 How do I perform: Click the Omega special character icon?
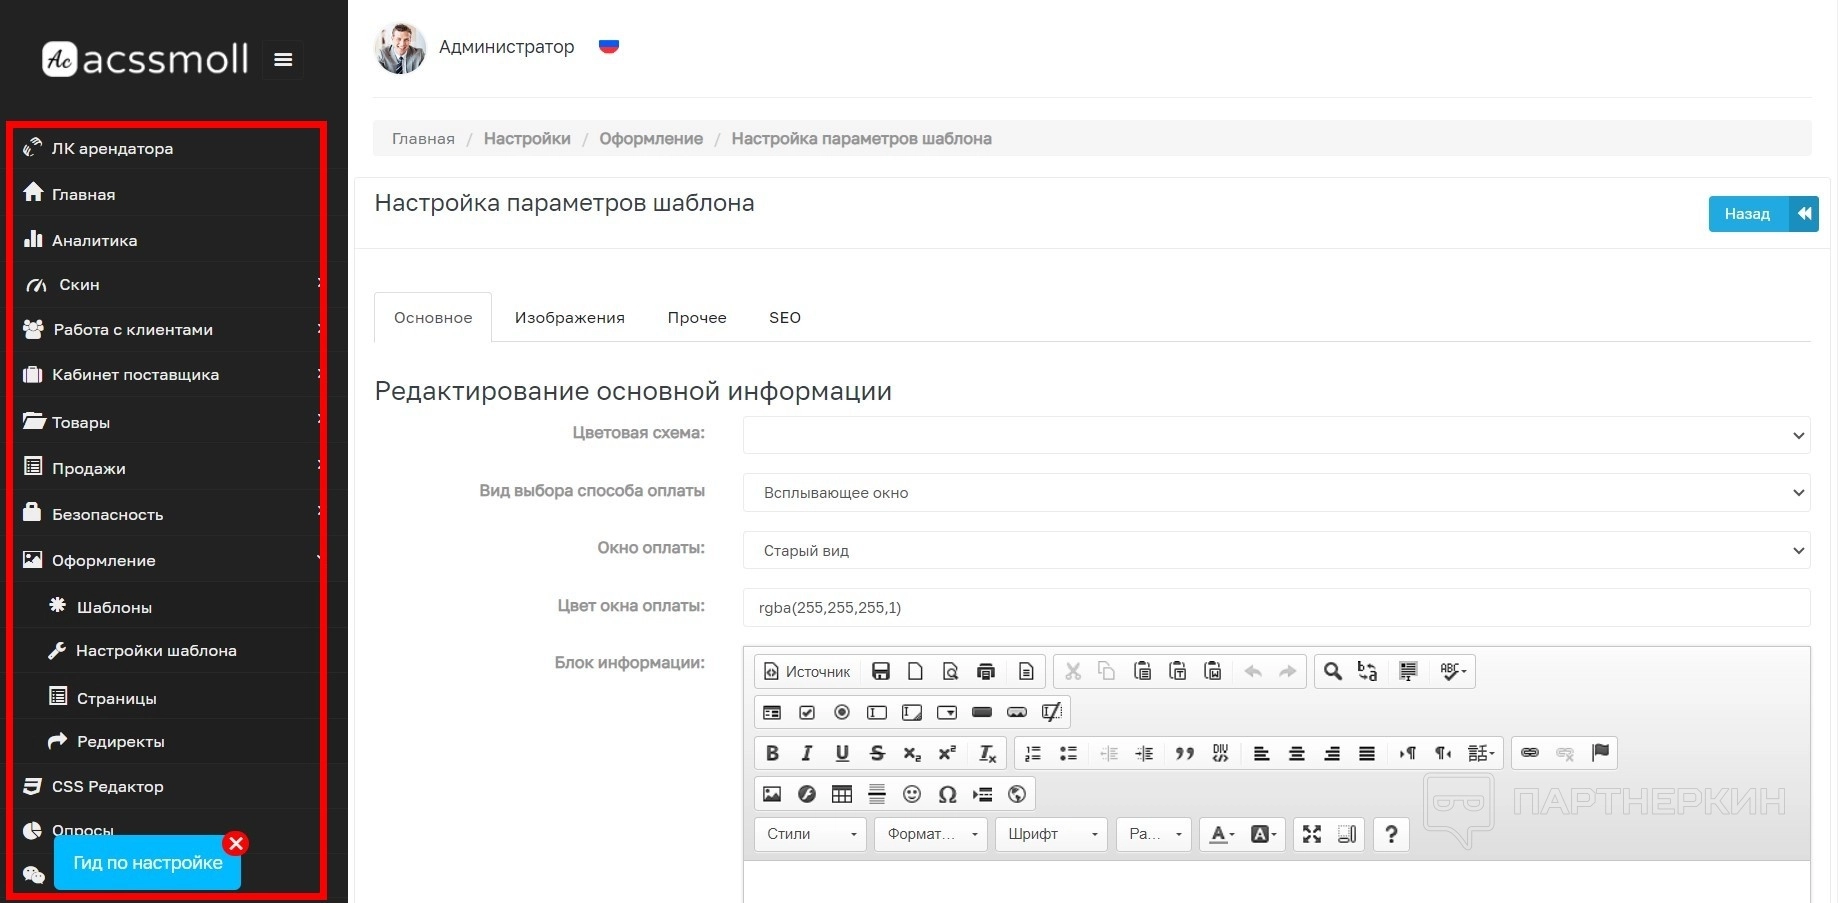(947, 794)
